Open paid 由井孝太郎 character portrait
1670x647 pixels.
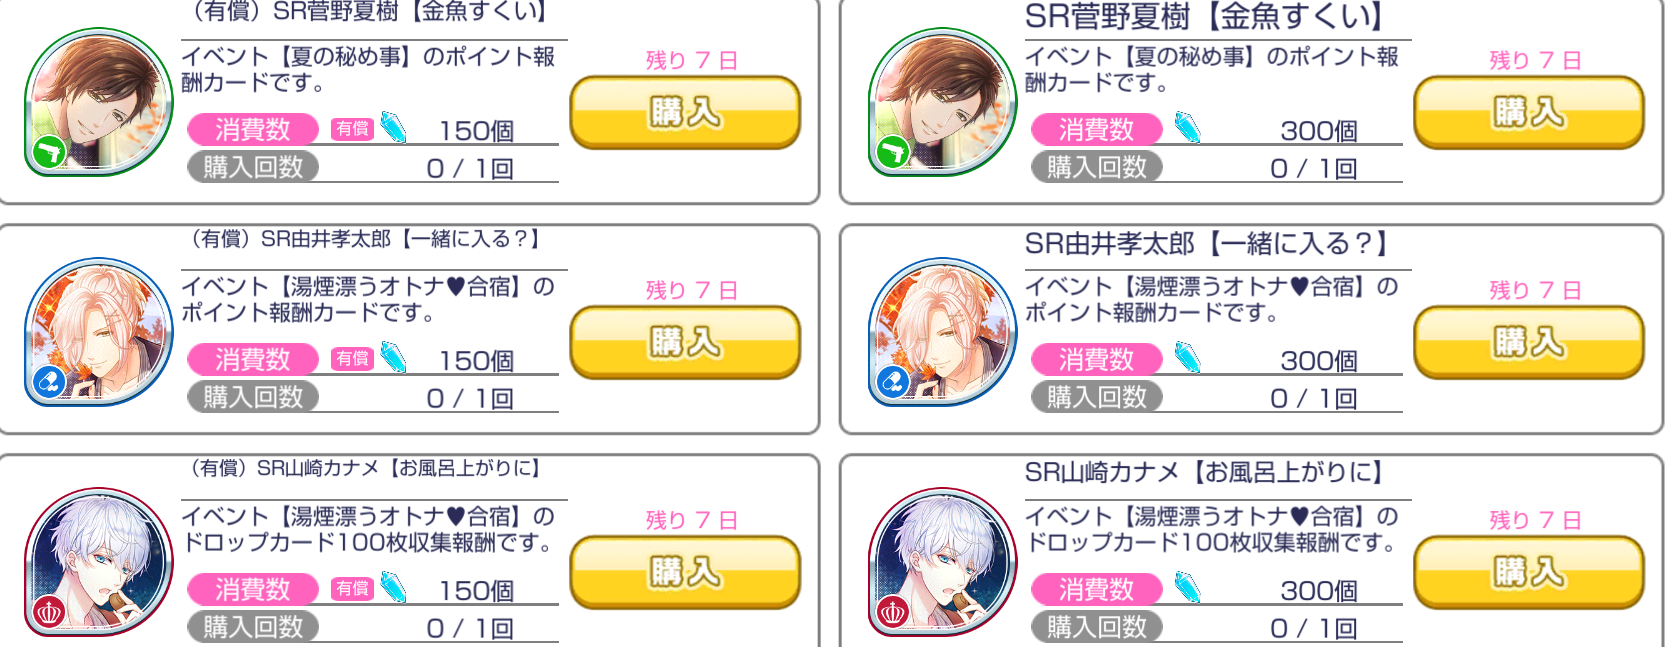tap(98, 332)
